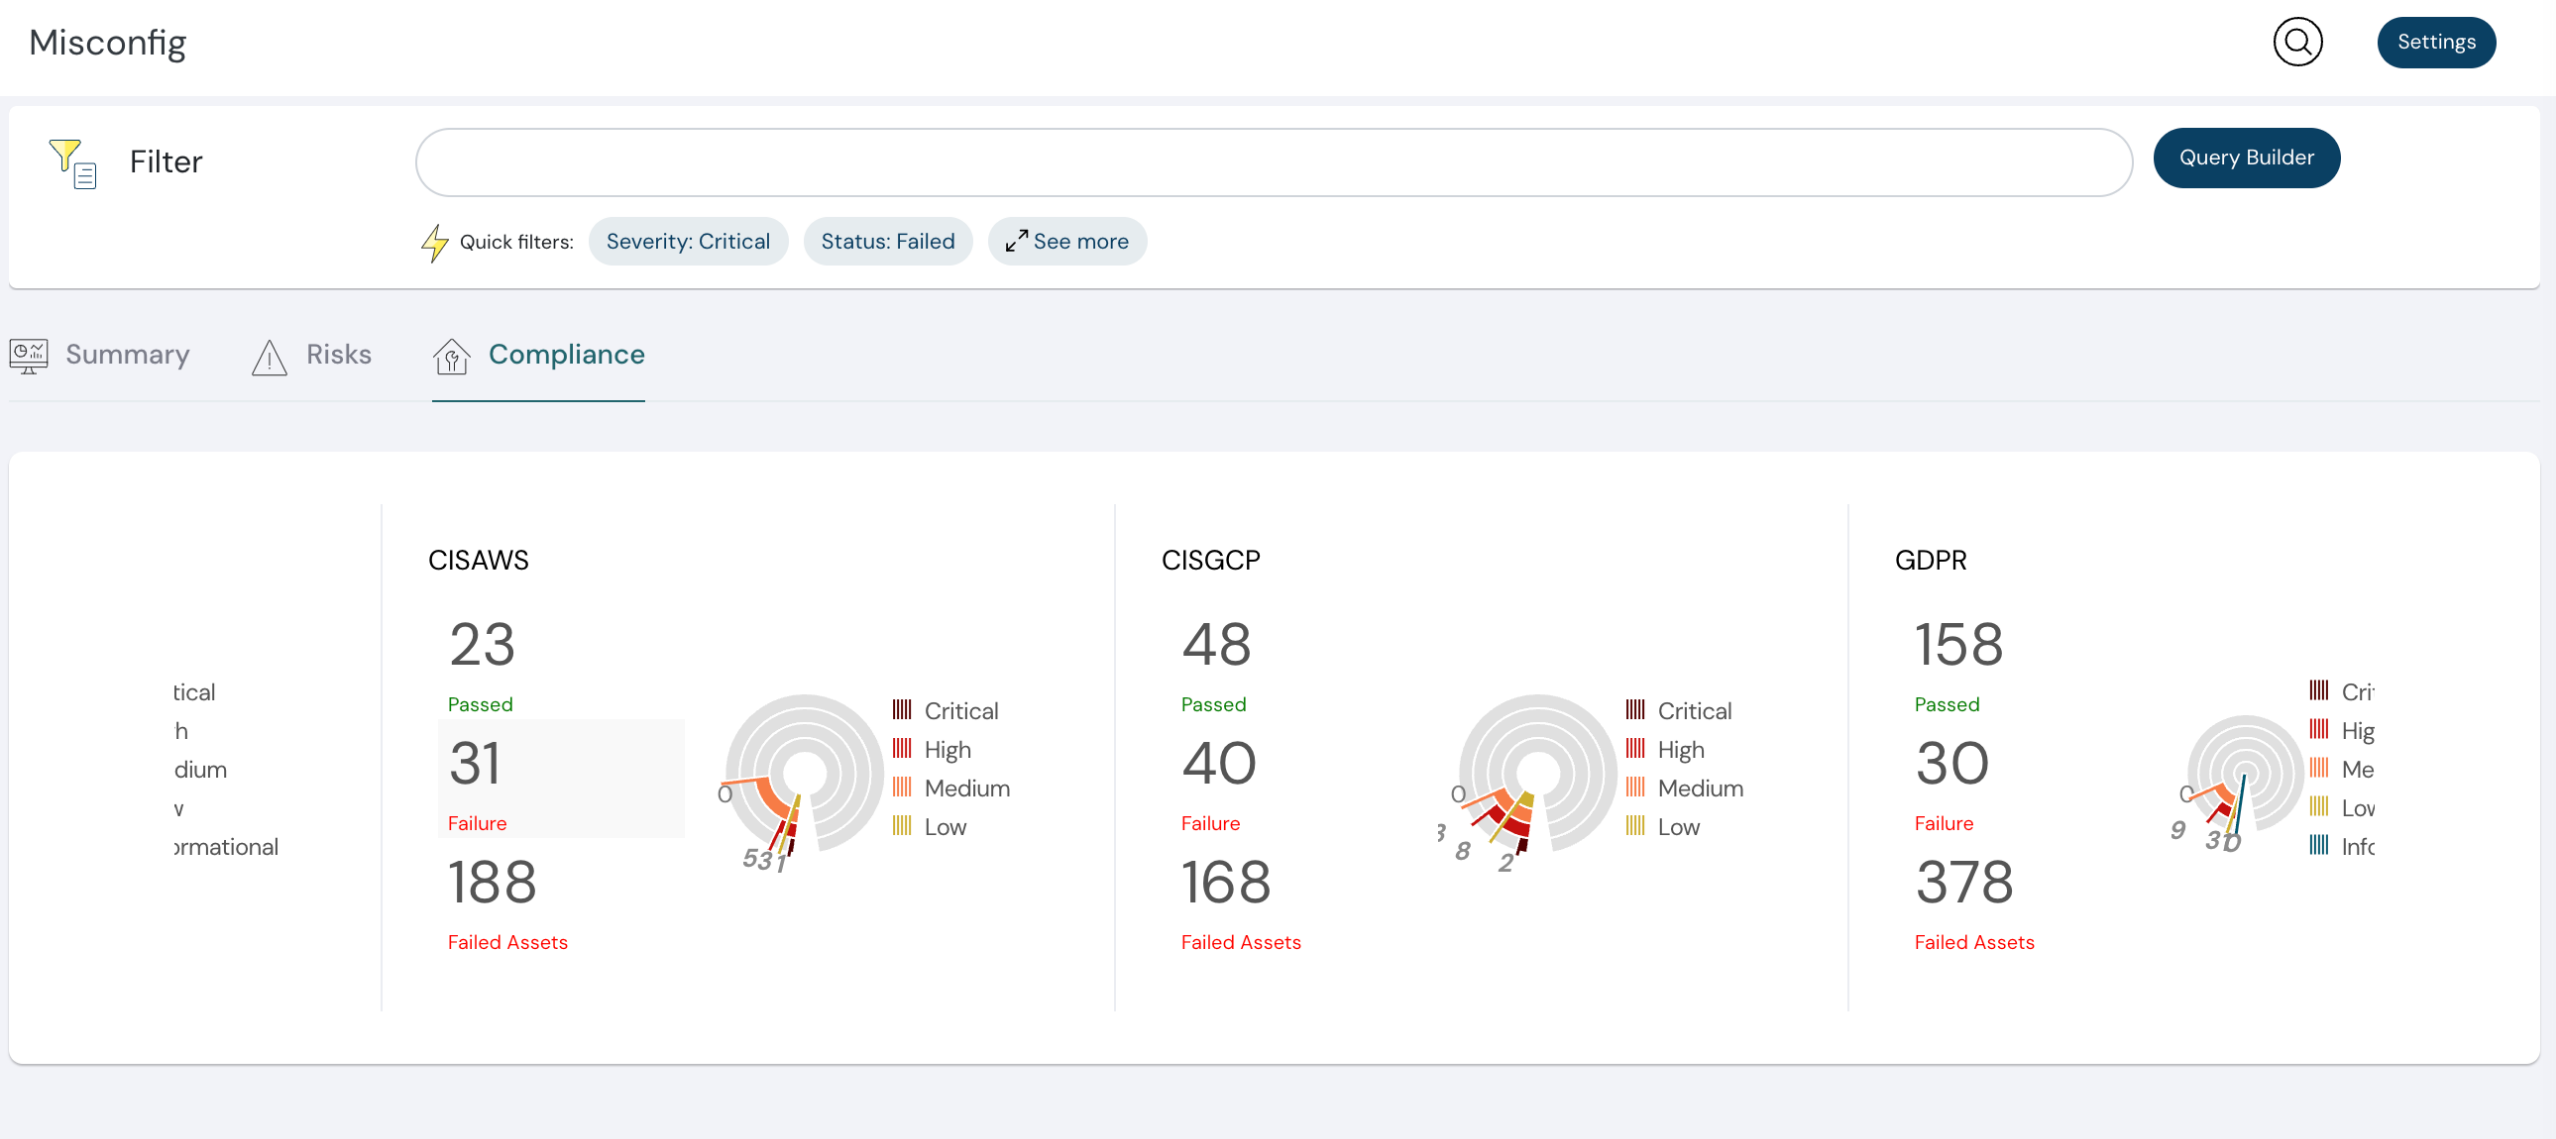The width and height of the screenshot is (2556, 1139).
Task: Open the Query Builder
Action: pyautogui.click(x=2245, y=158)
